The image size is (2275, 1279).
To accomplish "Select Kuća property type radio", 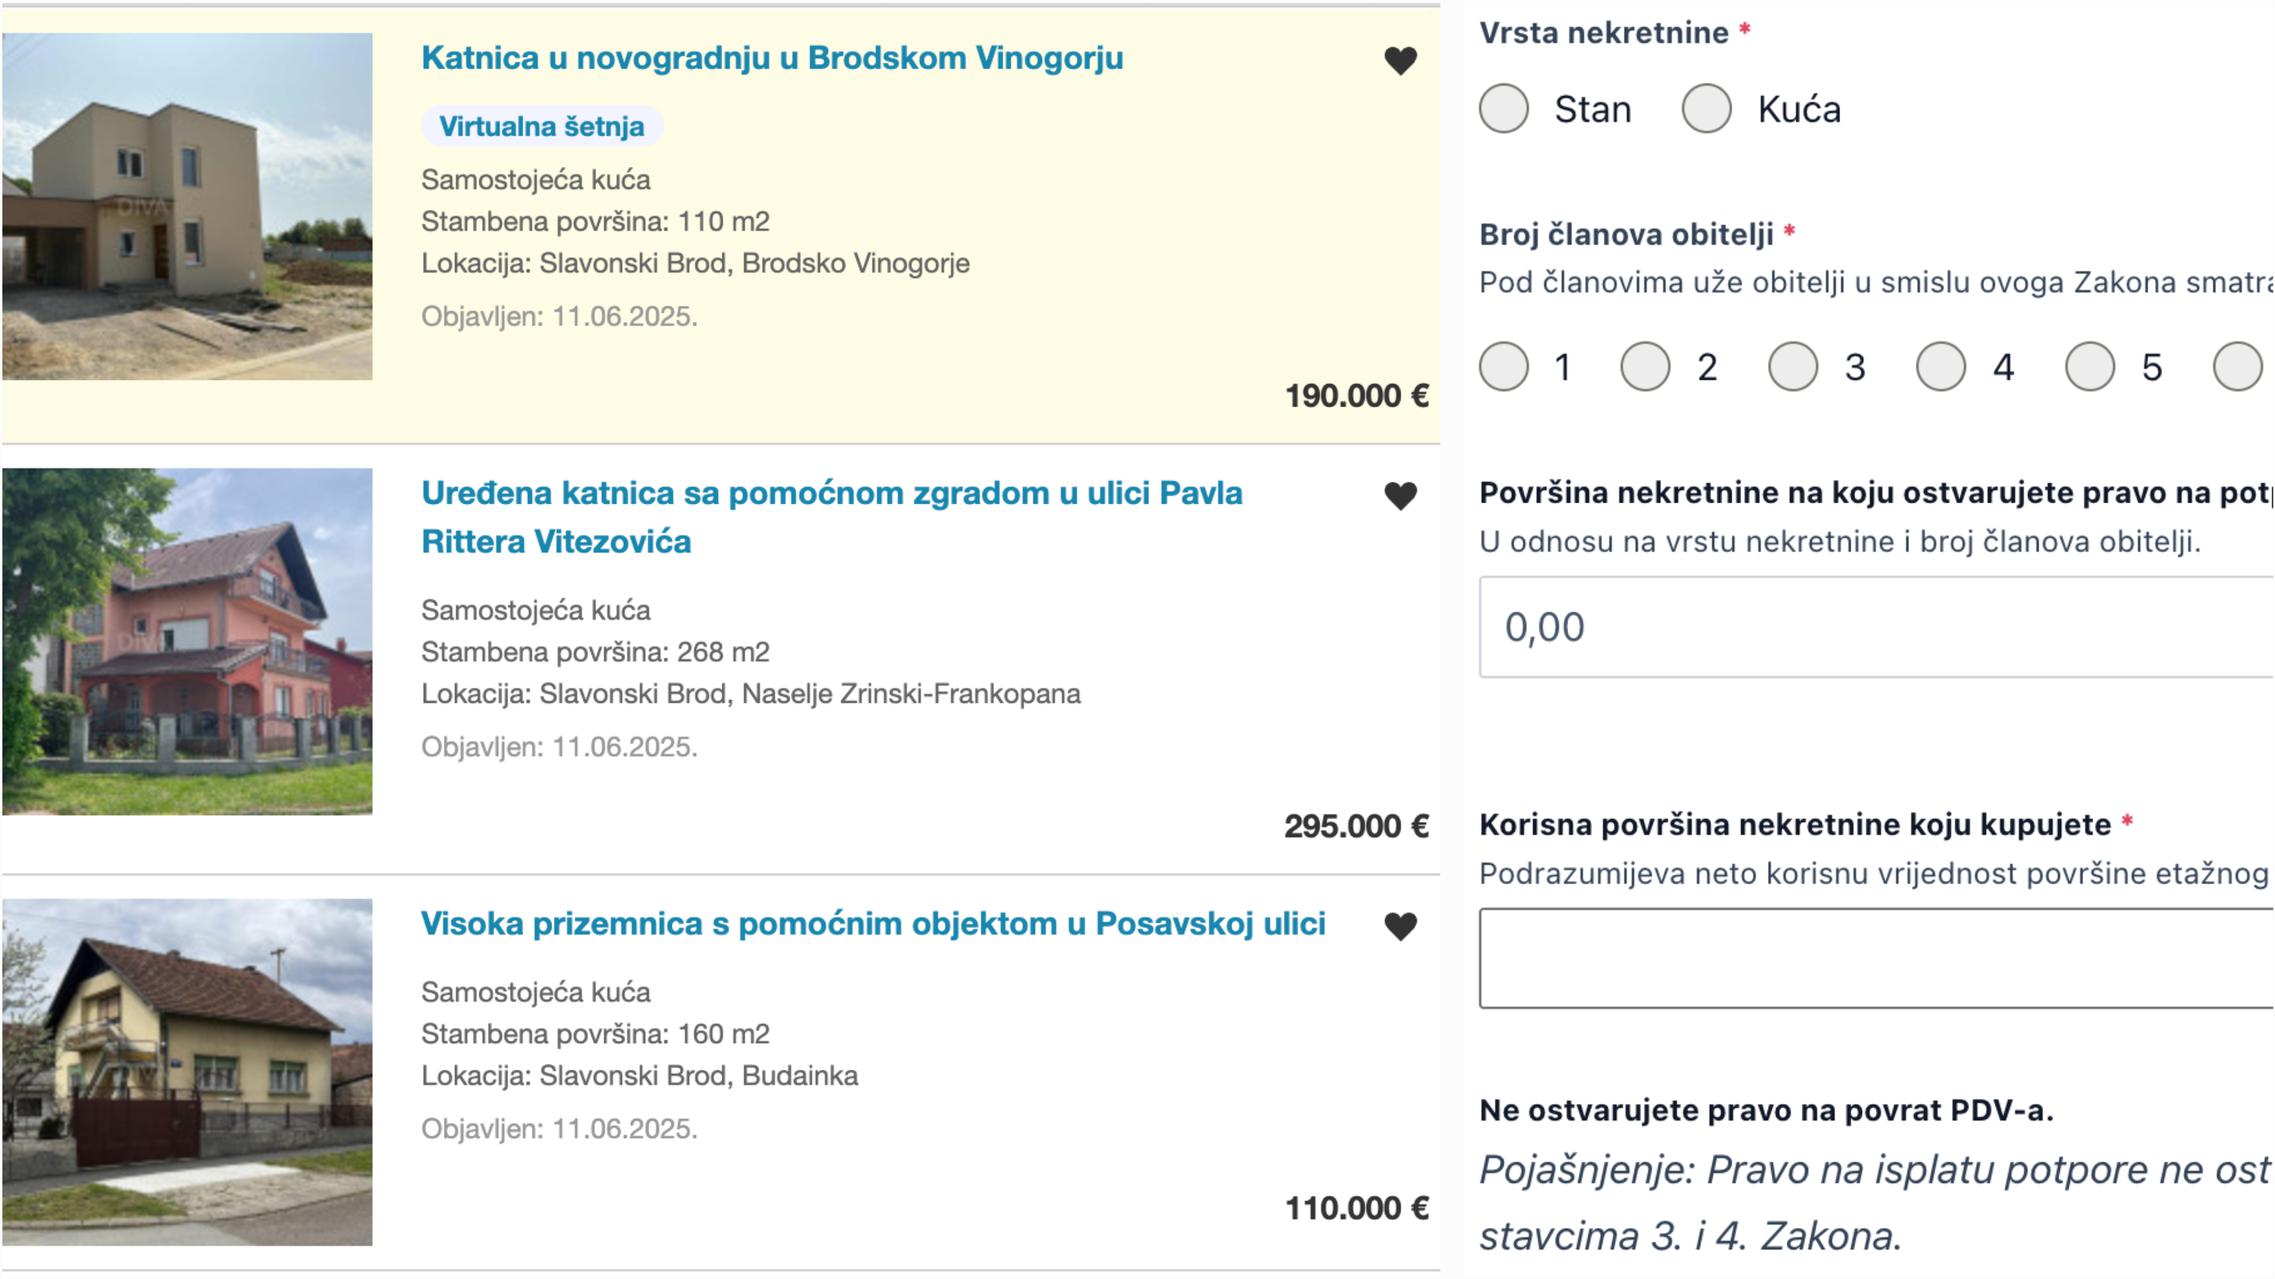I will pos(1707,108).
